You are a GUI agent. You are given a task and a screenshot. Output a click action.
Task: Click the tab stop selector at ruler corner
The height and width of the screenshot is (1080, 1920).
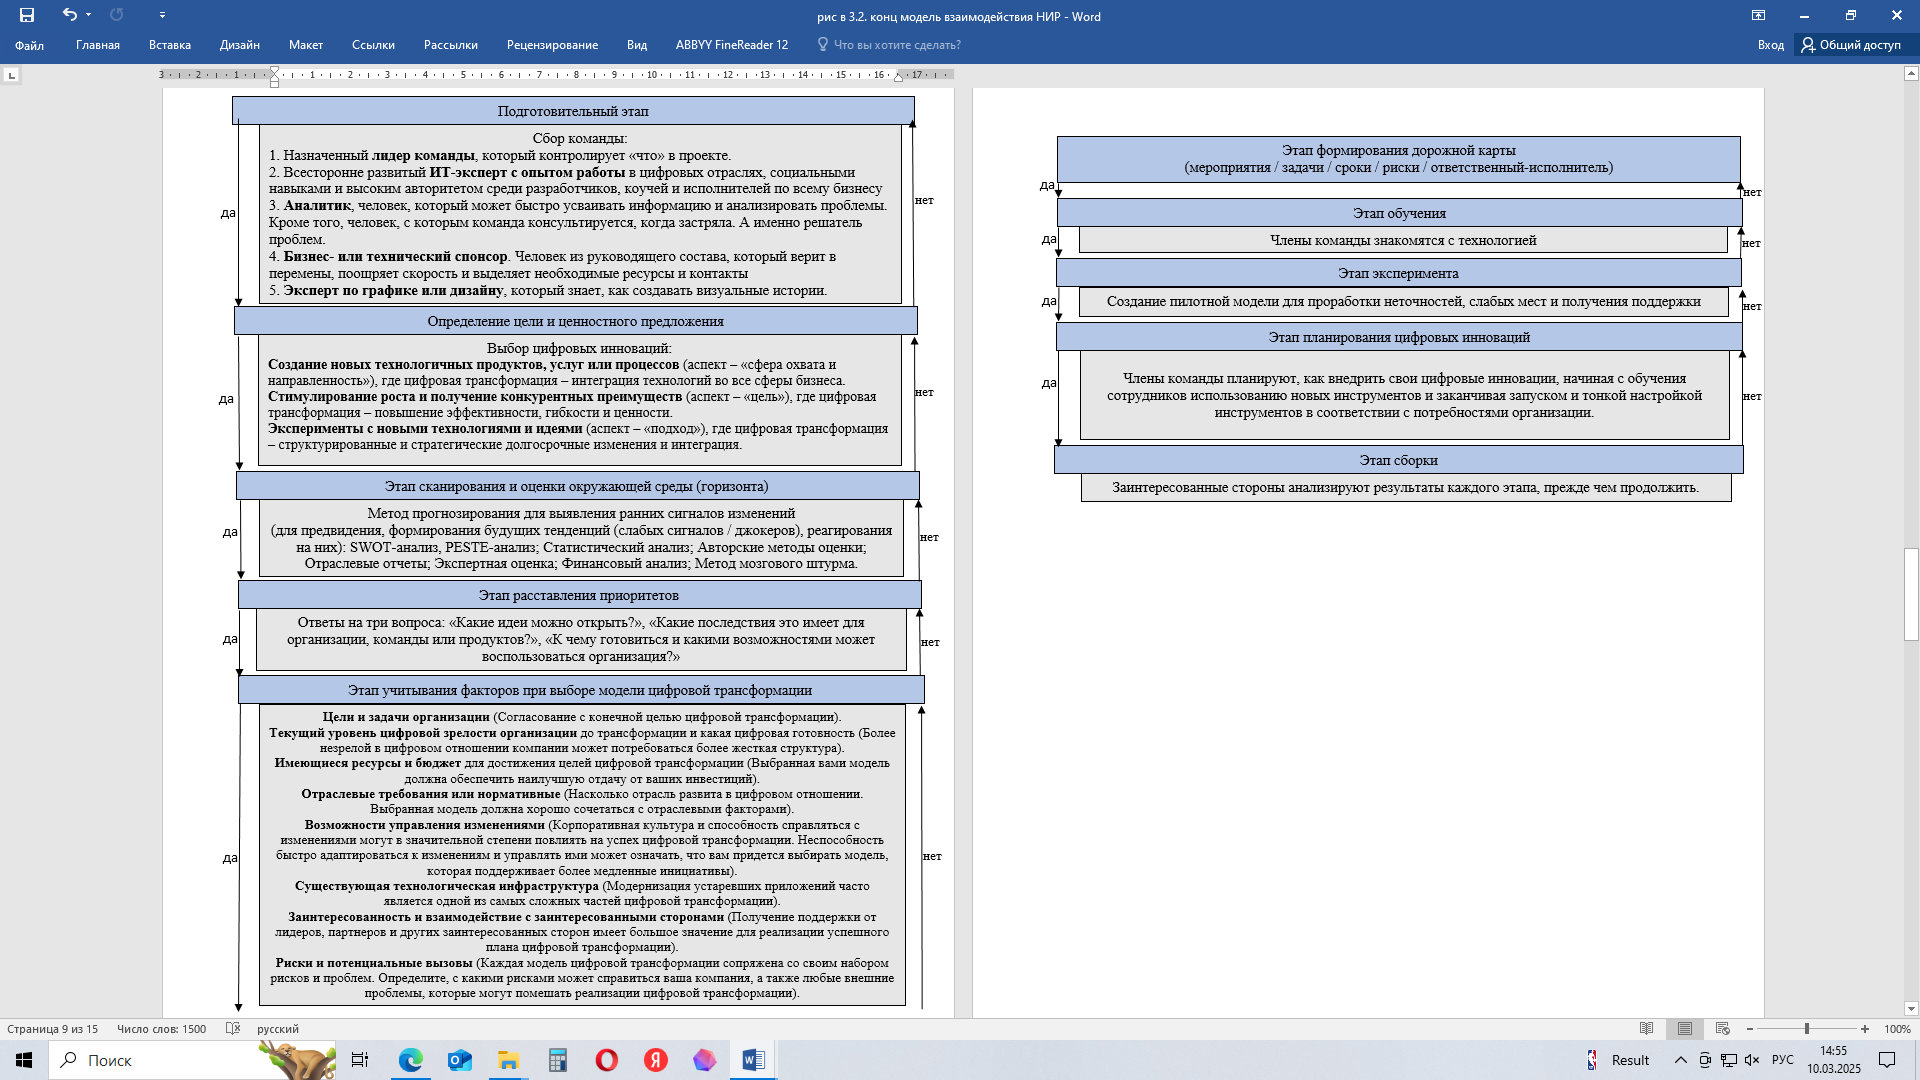[x=11, y=75]
